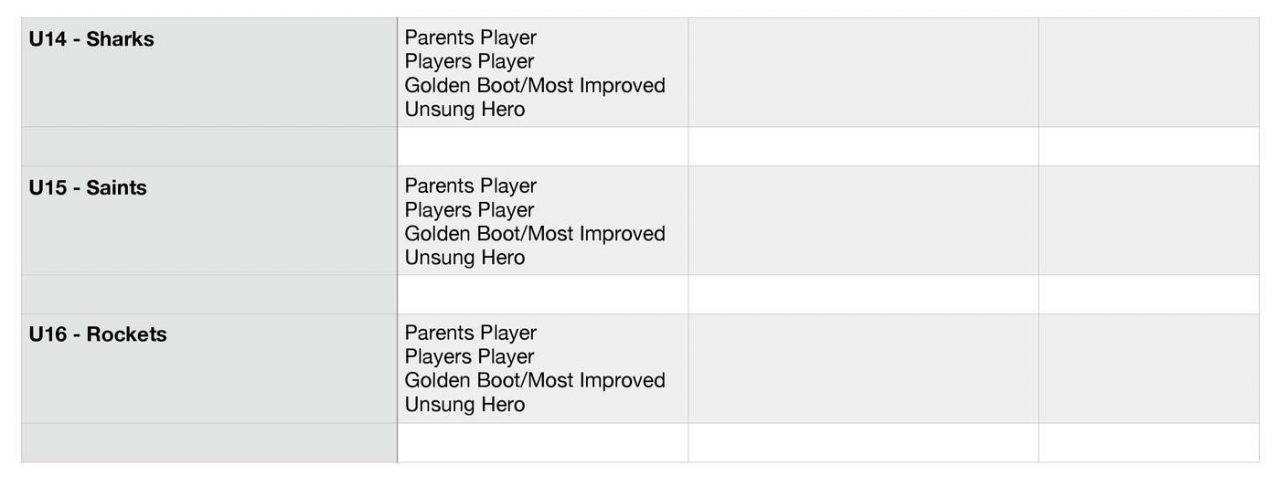The width and height of the screenshot is (1280, 498).
Task: Click Golden Boot/Most Improved for U16 Rockets
Action: click(x=534, y=381)
